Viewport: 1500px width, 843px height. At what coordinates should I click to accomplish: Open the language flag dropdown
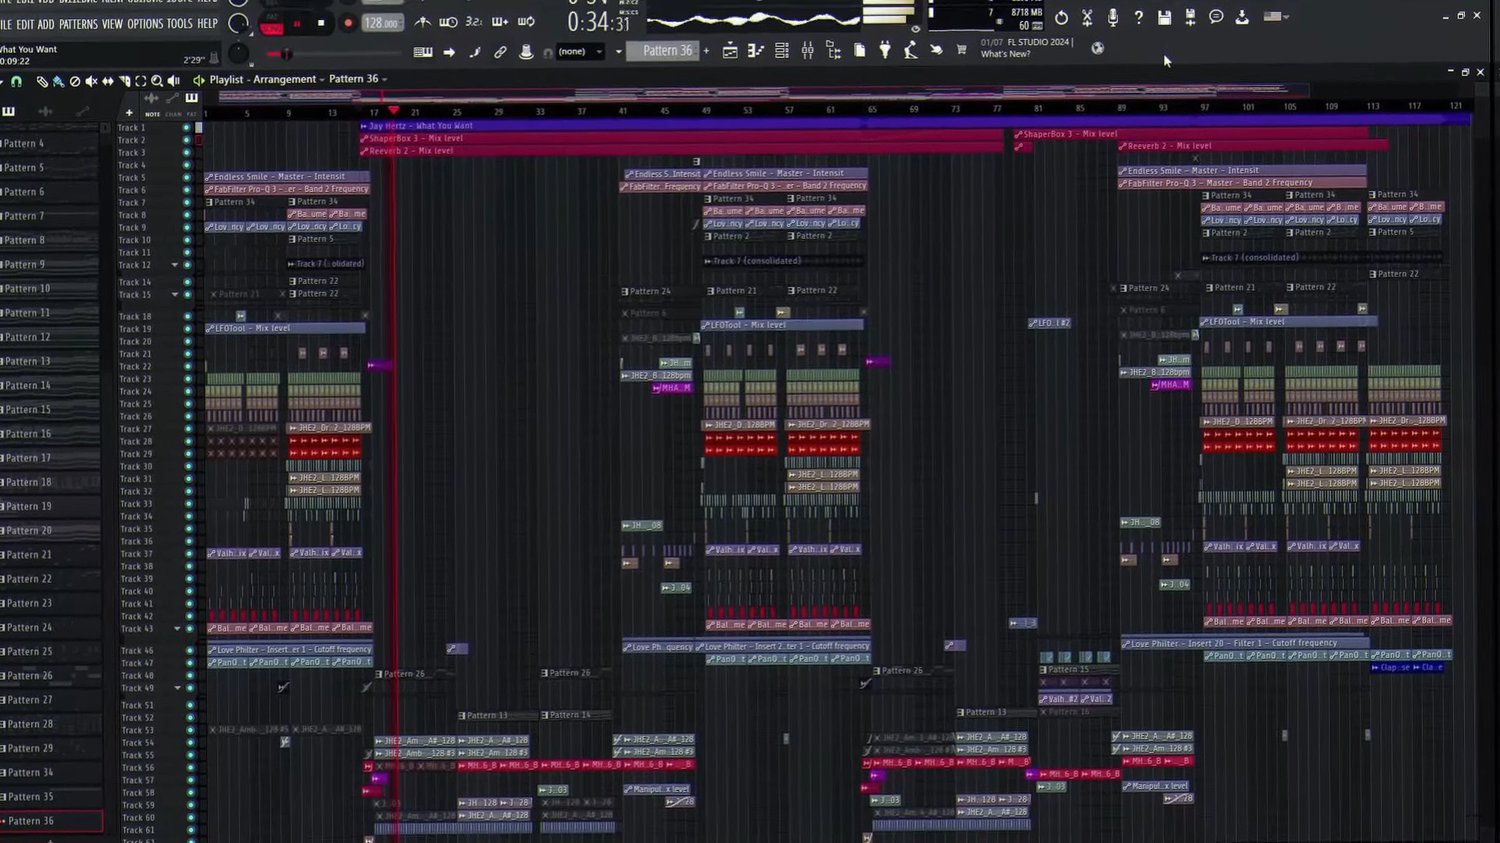[1276, 17]
